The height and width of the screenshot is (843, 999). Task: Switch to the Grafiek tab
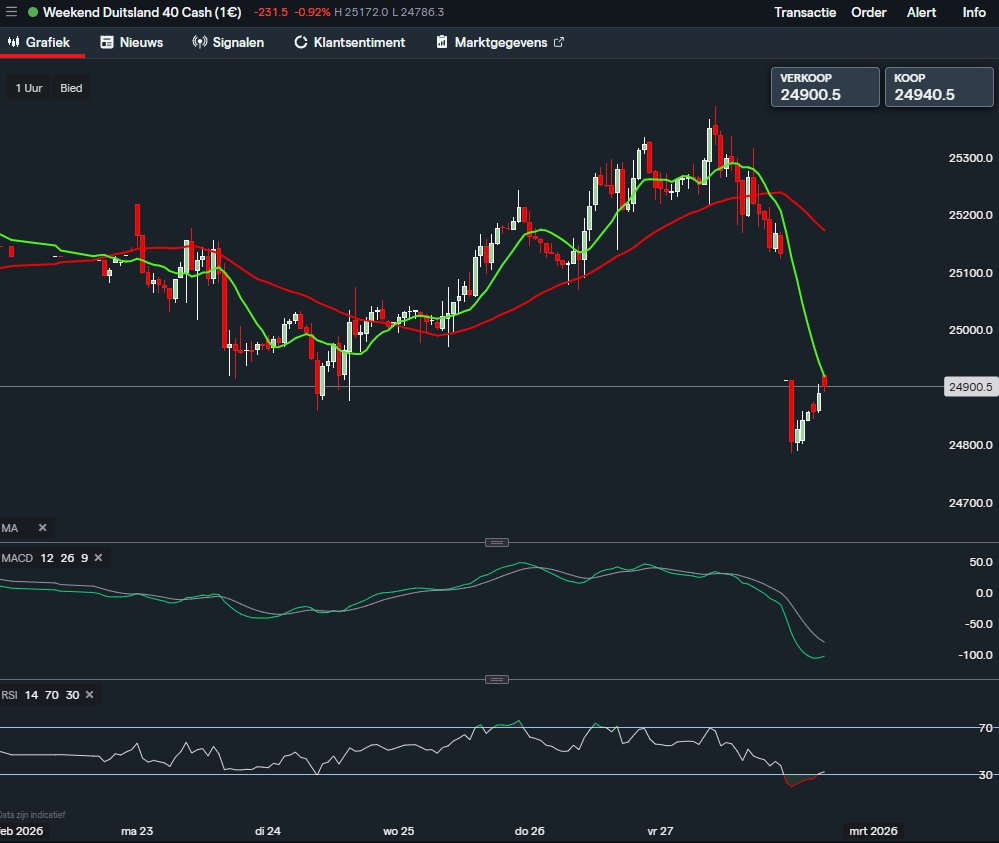(42, 43)
